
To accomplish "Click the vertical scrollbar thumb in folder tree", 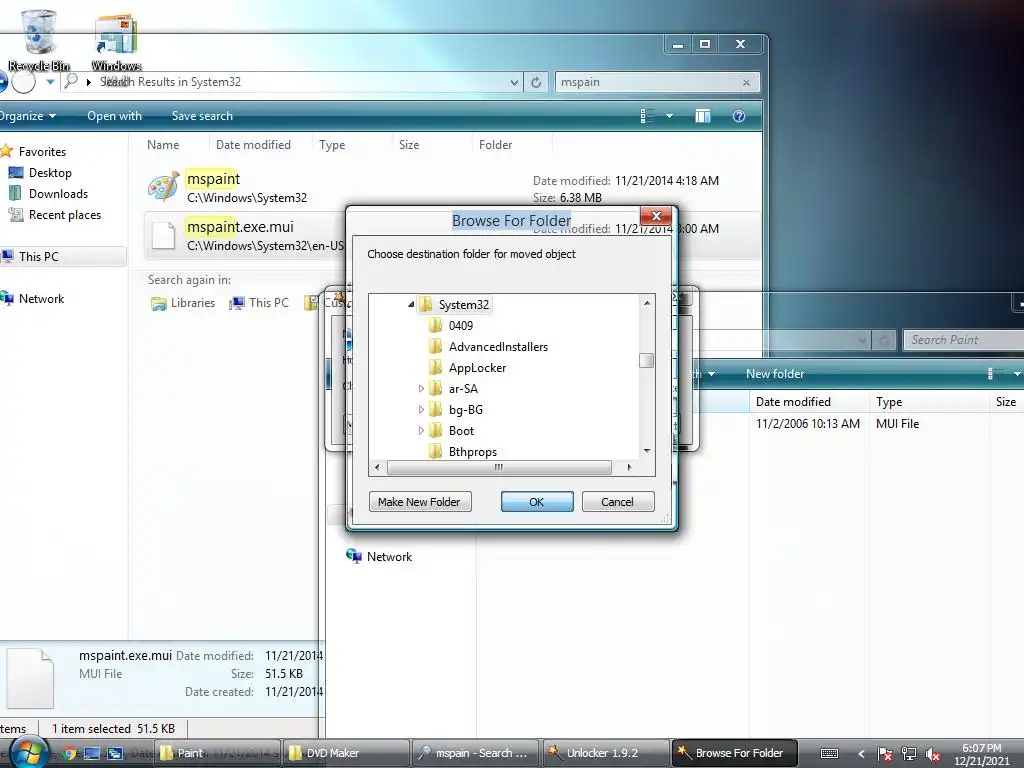I will [x=647, y=360].
